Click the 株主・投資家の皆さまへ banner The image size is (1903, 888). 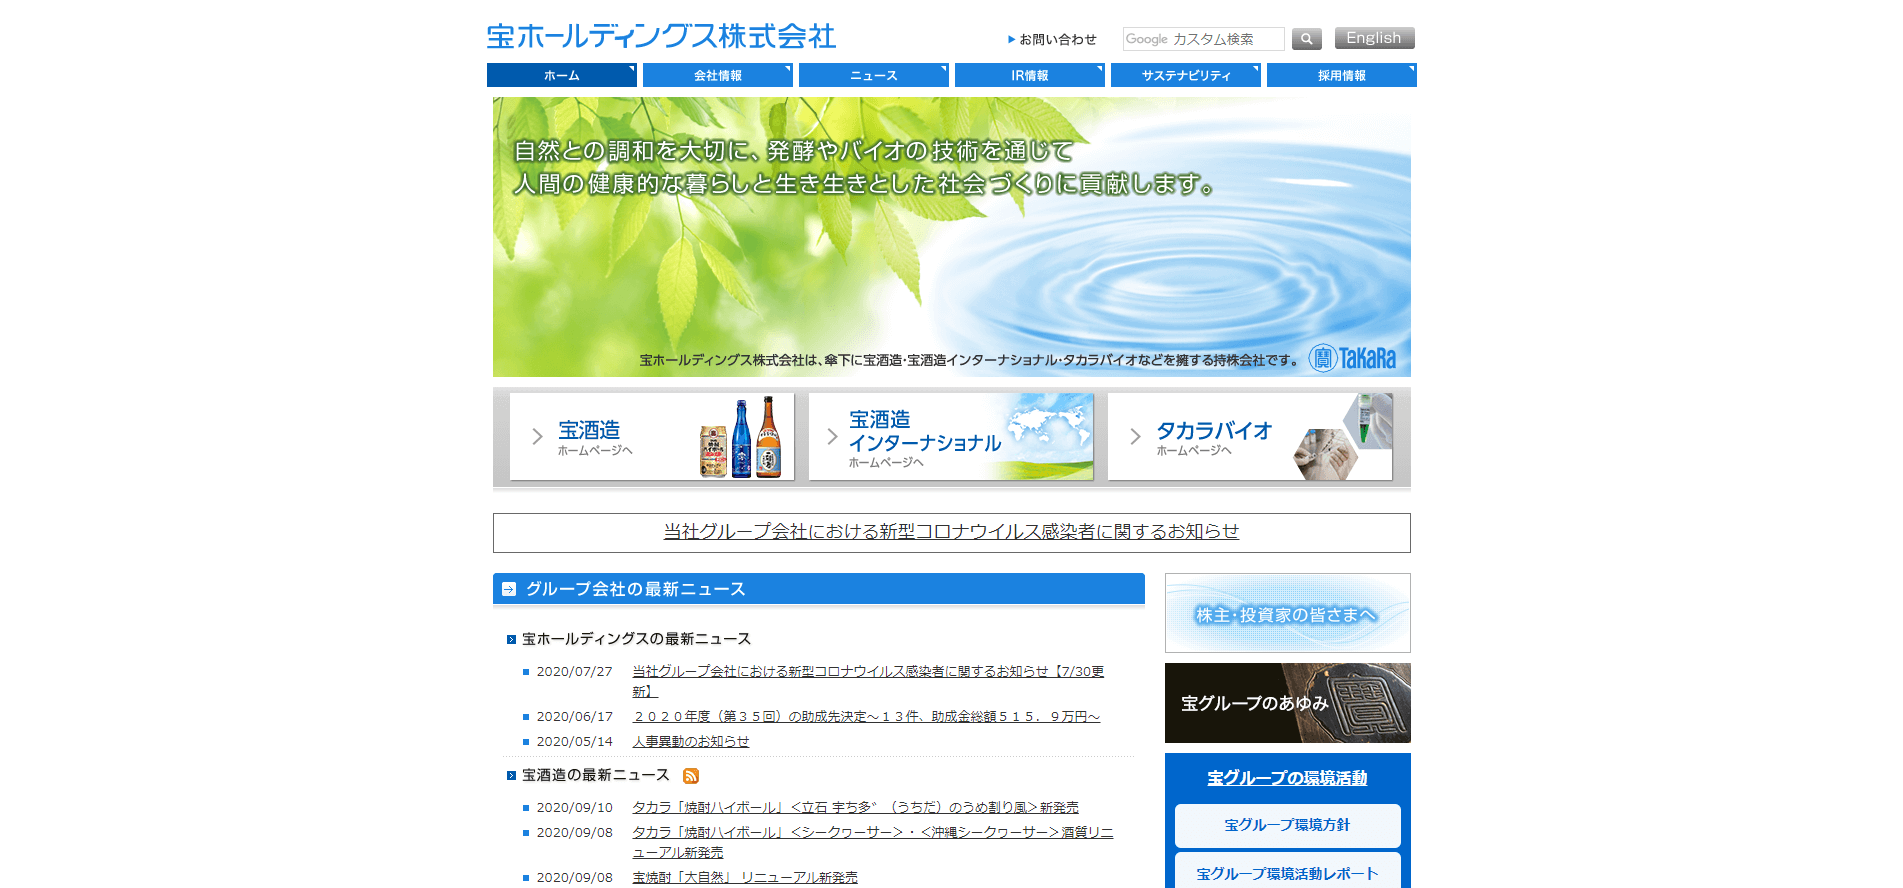pyautogui.click(x=1287, y=613)
